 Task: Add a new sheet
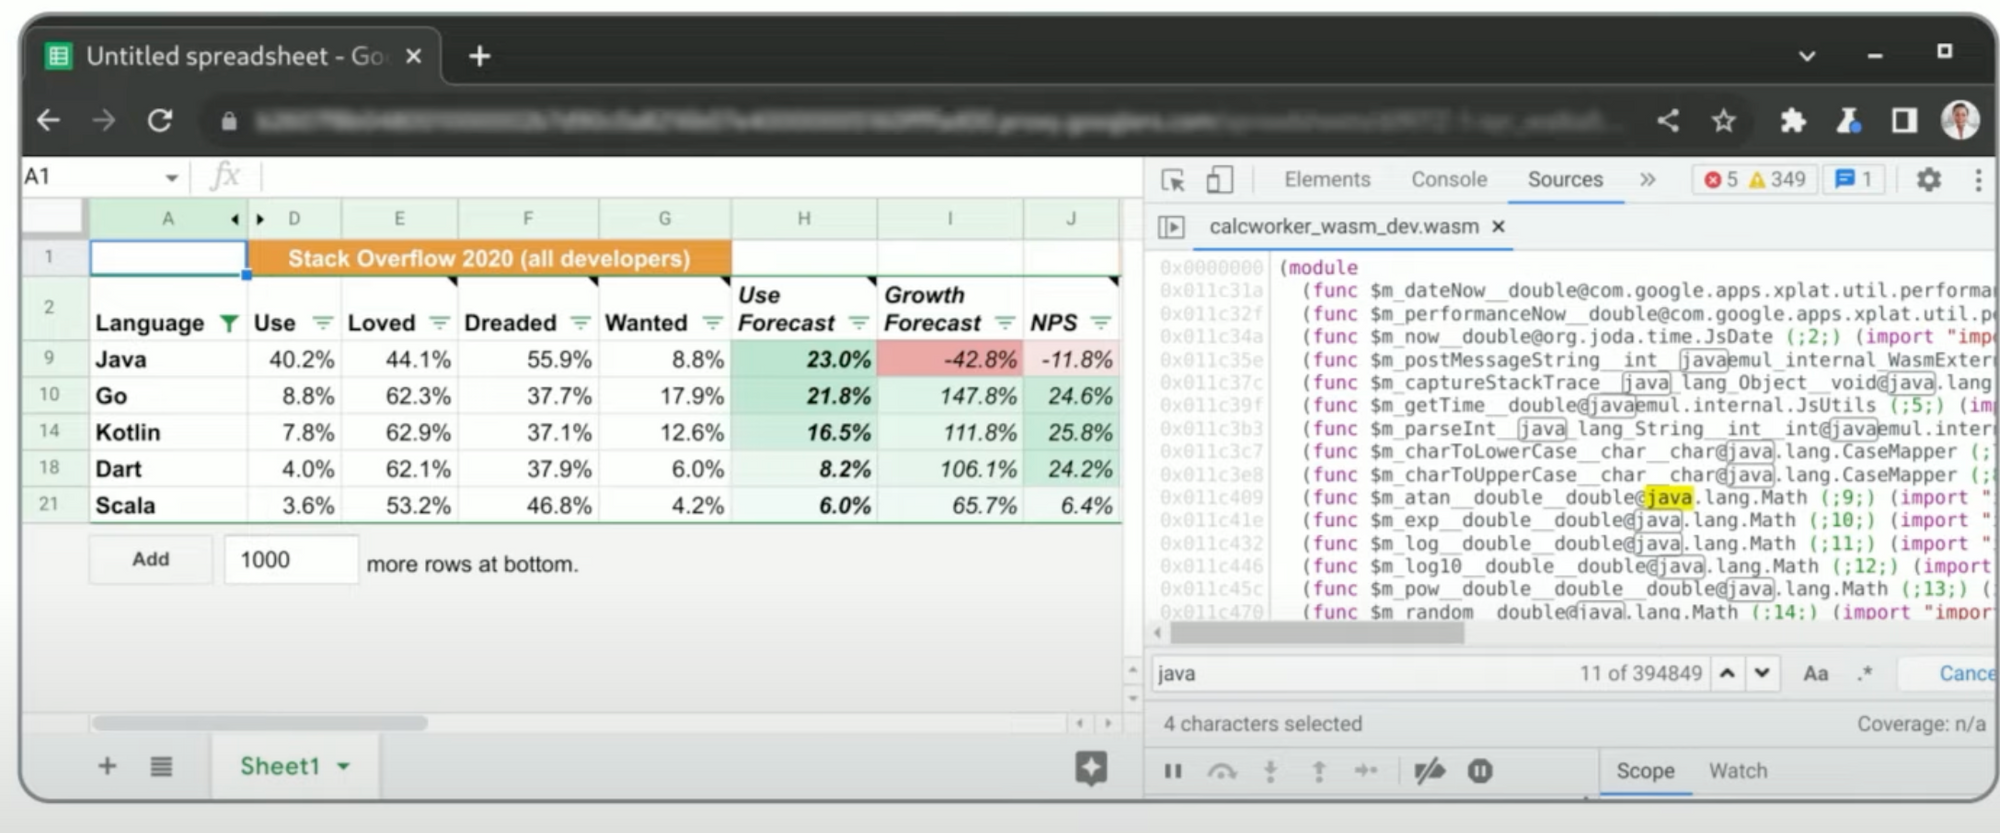point(107,767)
